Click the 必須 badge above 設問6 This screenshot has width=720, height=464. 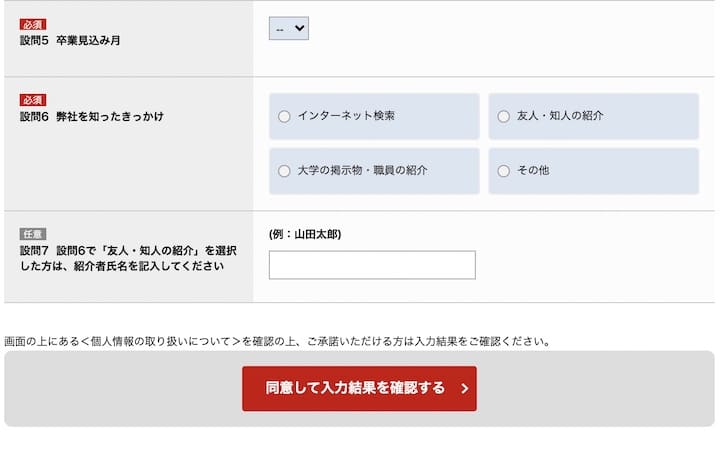pos(33,100)
